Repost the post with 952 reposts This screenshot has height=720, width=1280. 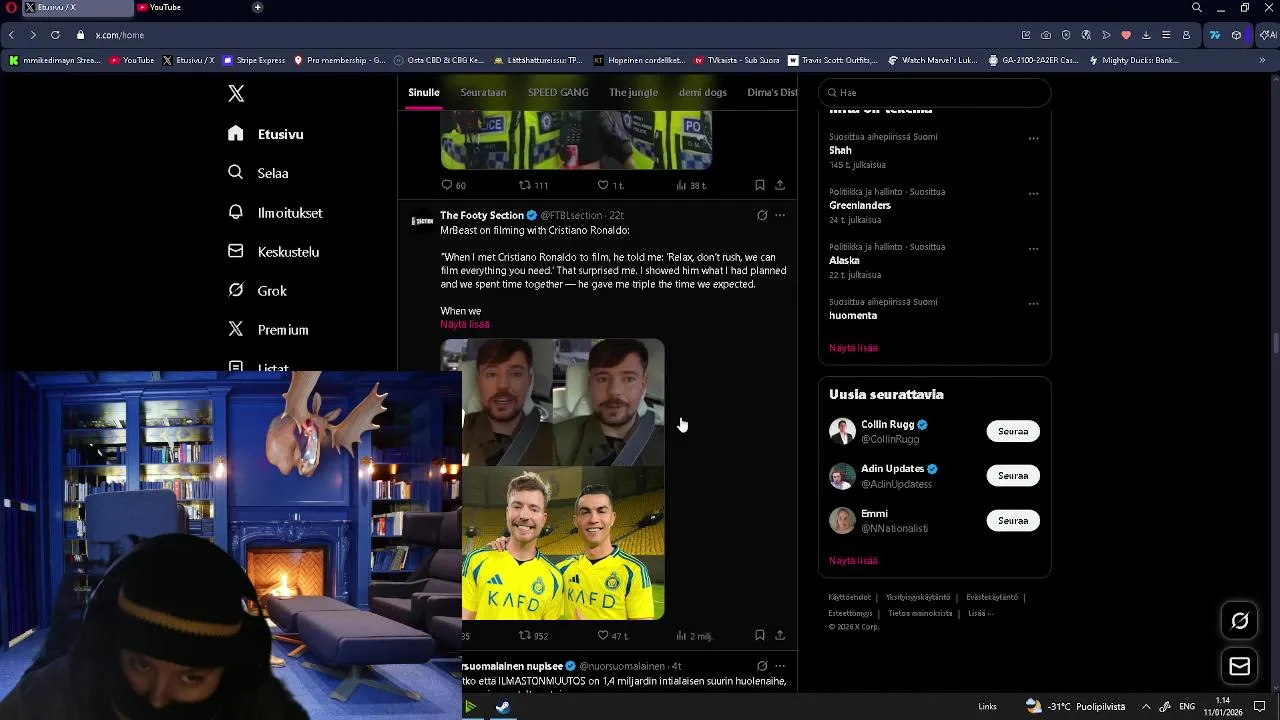[x=533, y=635]
